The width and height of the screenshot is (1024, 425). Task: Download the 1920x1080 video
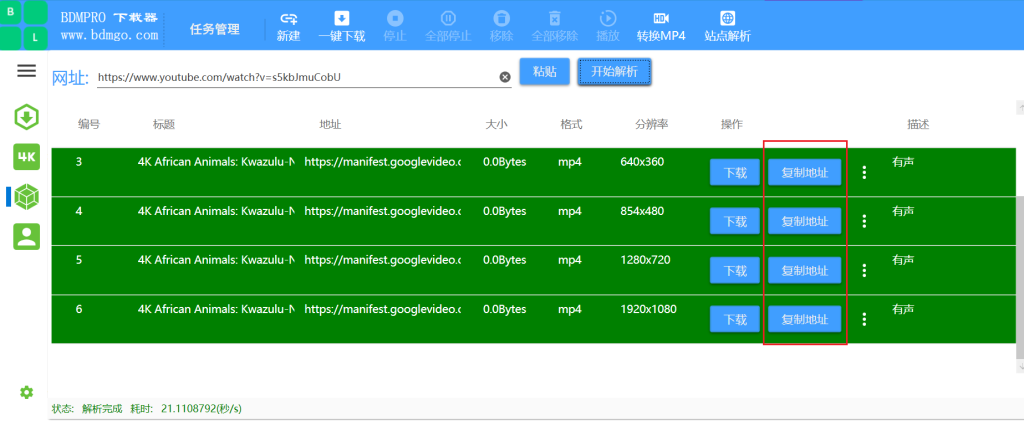pos(735,319)
